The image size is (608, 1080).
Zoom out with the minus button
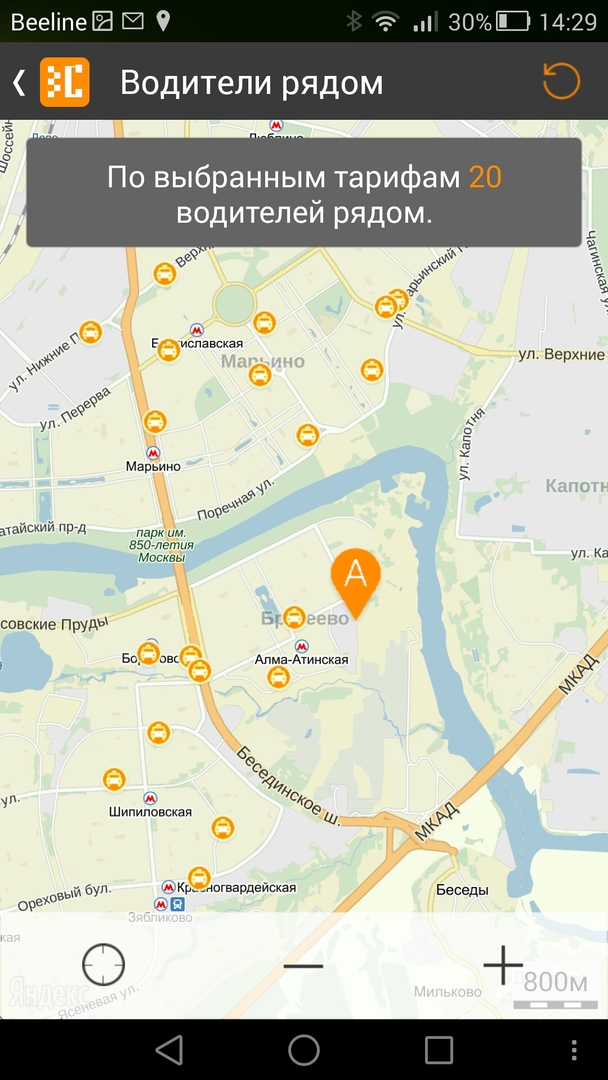pyautogui.click(x=303, y=966)
